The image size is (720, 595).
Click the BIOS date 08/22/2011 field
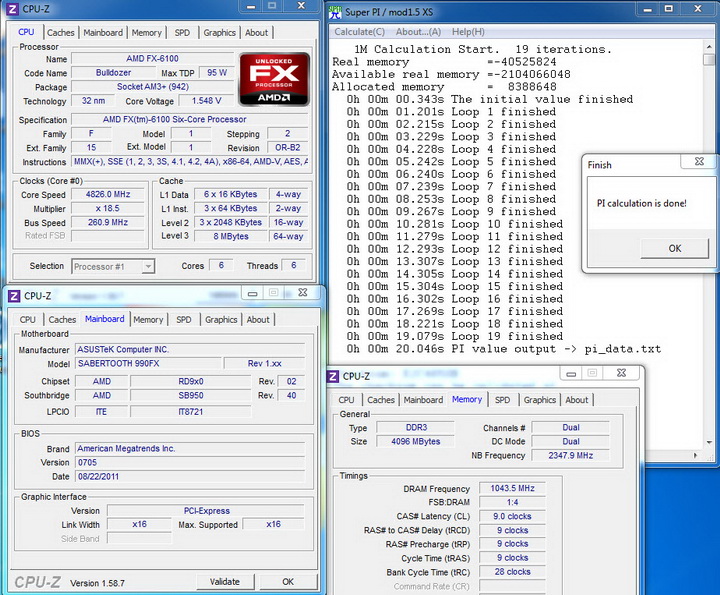190,477
